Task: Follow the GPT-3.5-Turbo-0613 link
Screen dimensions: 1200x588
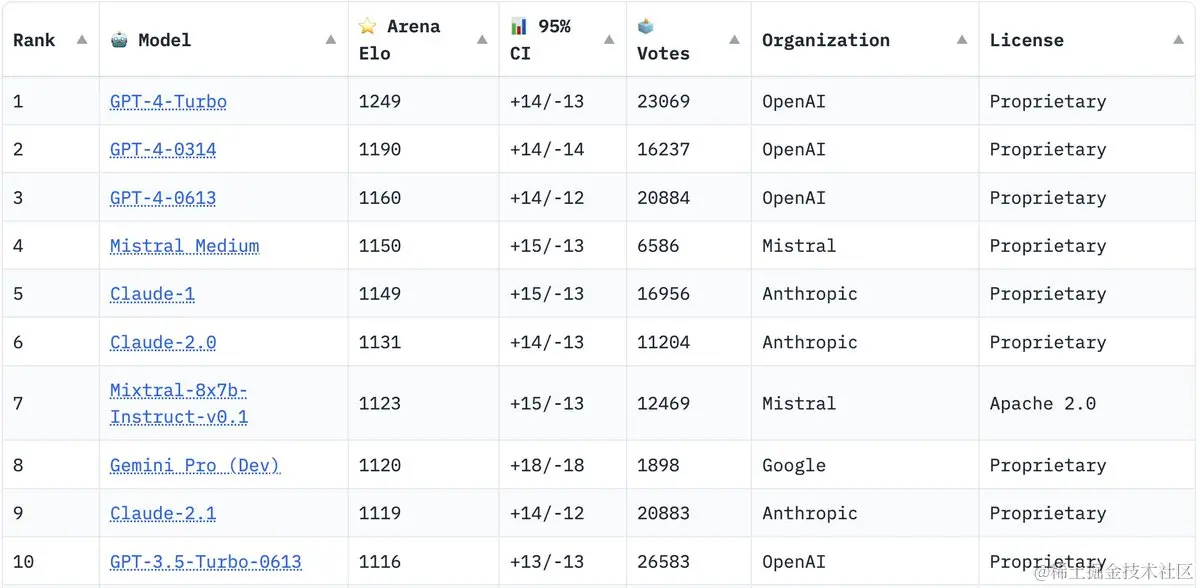Action: (x=206, y=561)
